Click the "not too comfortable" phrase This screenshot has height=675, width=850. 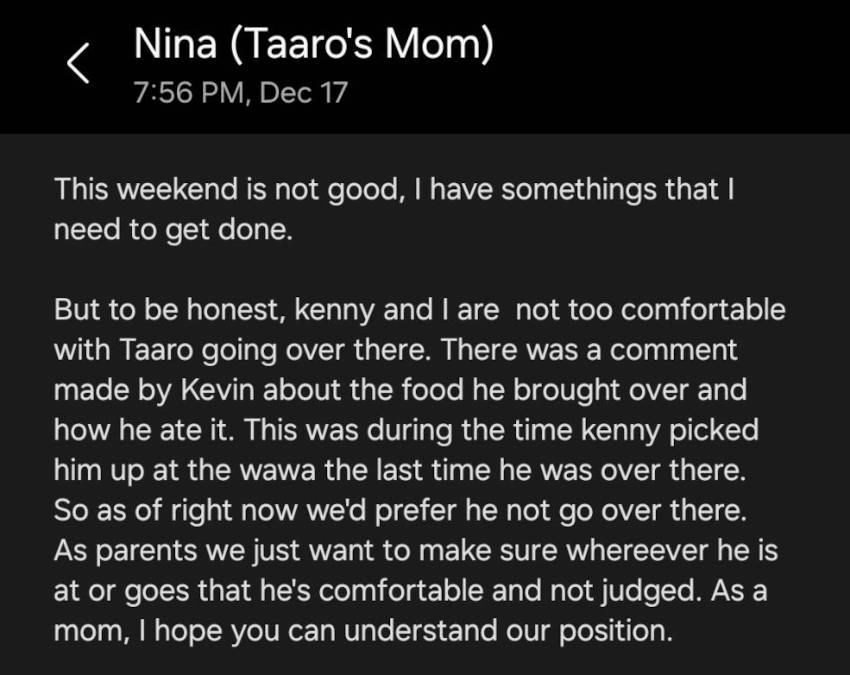click(650, 309)
